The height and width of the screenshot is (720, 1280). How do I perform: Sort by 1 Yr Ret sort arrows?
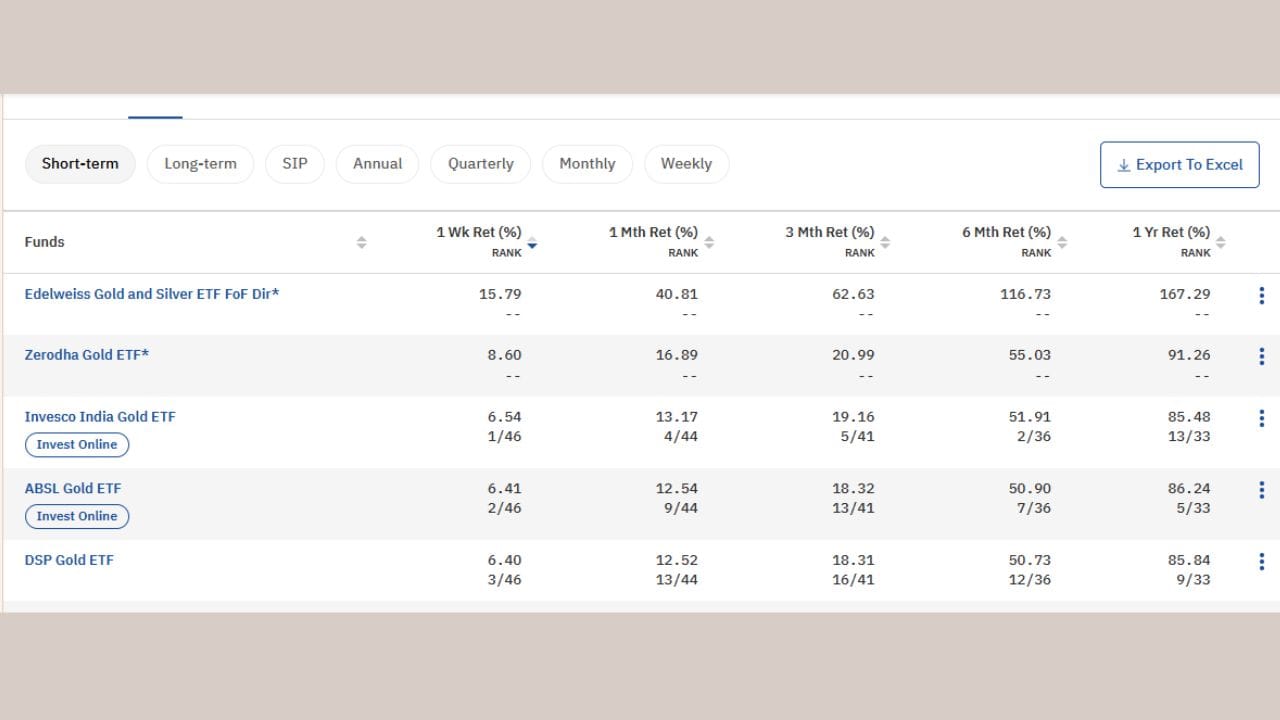(1220, 242)
